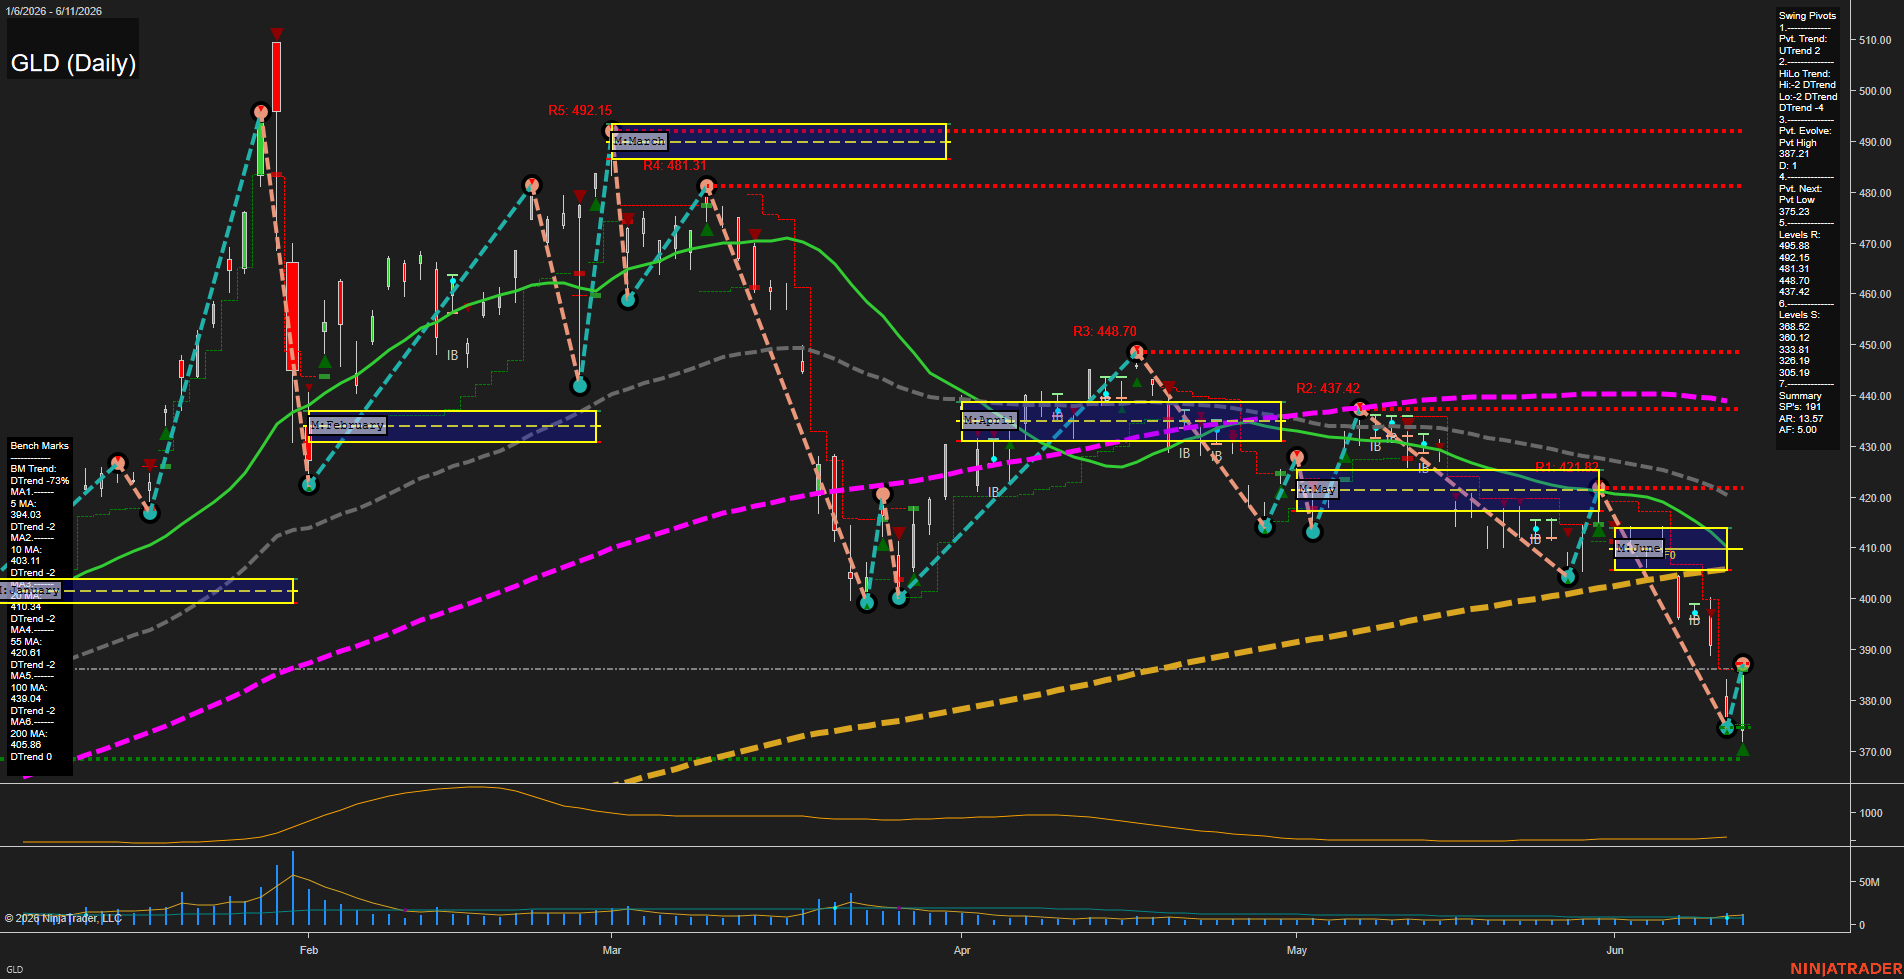The width and height of the screenshot is (1904, 979).
Task: Click the 368.52 support level value
Action: (x=1794, y=327)
